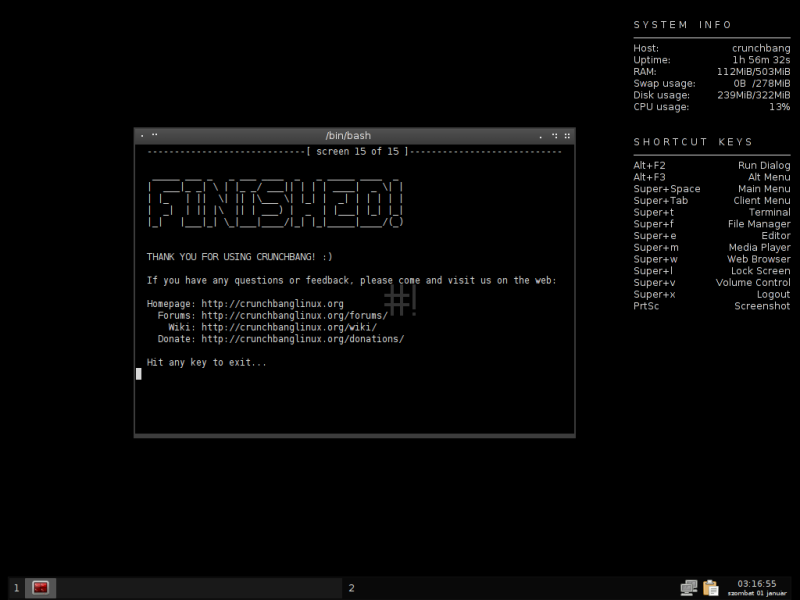
Task: Click the "Uptime:" label in System Info
Action: 652,60
